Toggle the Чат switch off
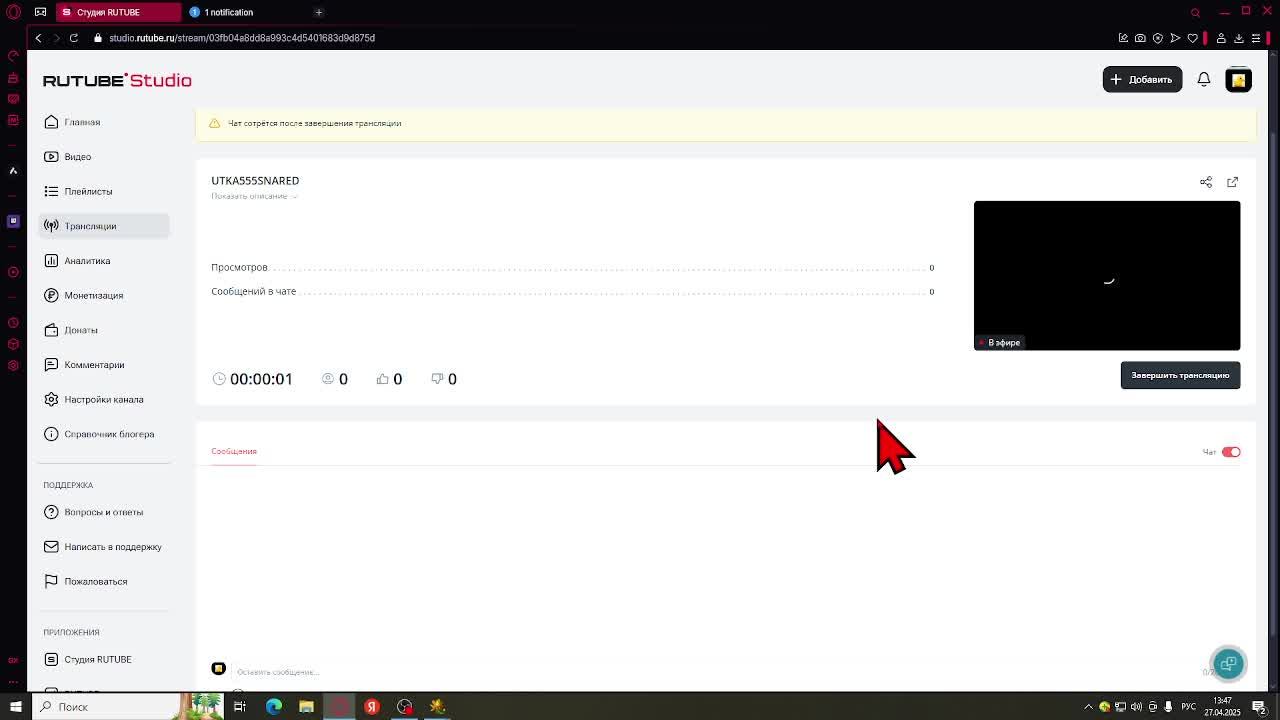This screenshot has height=720, width=1280. point(1231,452)
